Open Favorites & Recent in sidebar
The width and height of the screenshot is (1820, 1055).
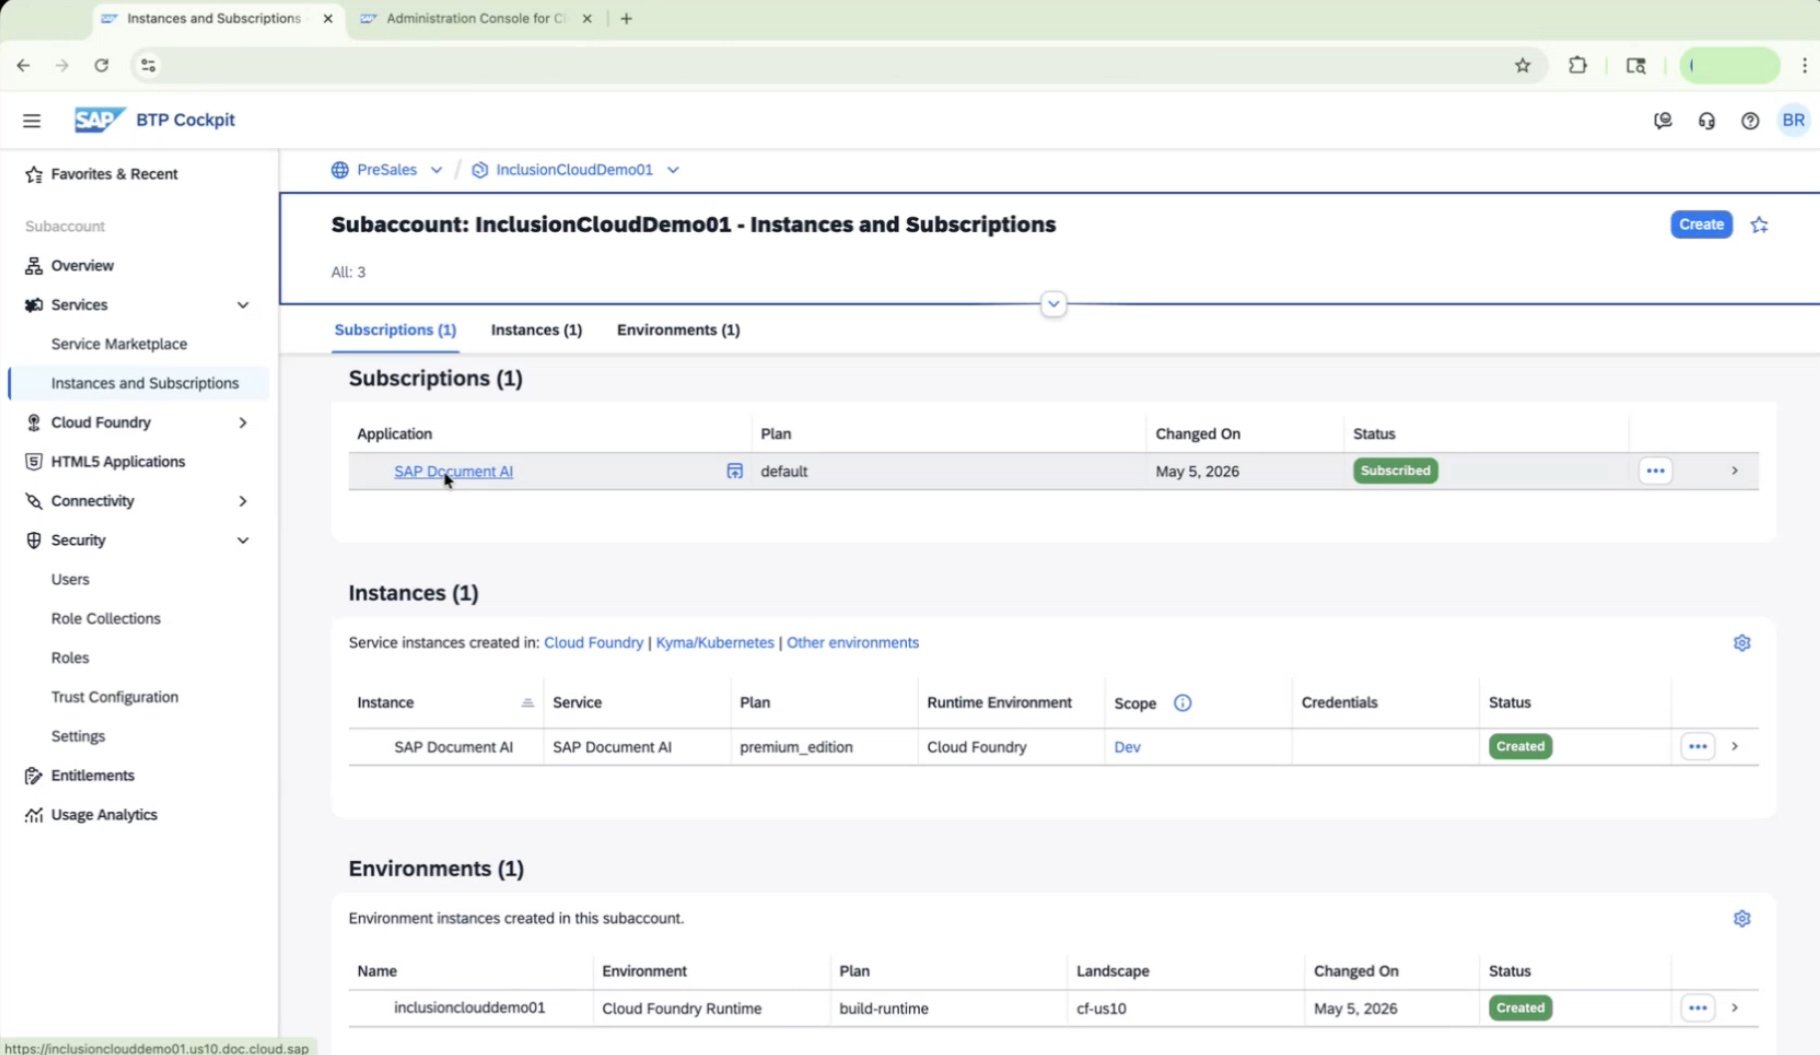114,174
